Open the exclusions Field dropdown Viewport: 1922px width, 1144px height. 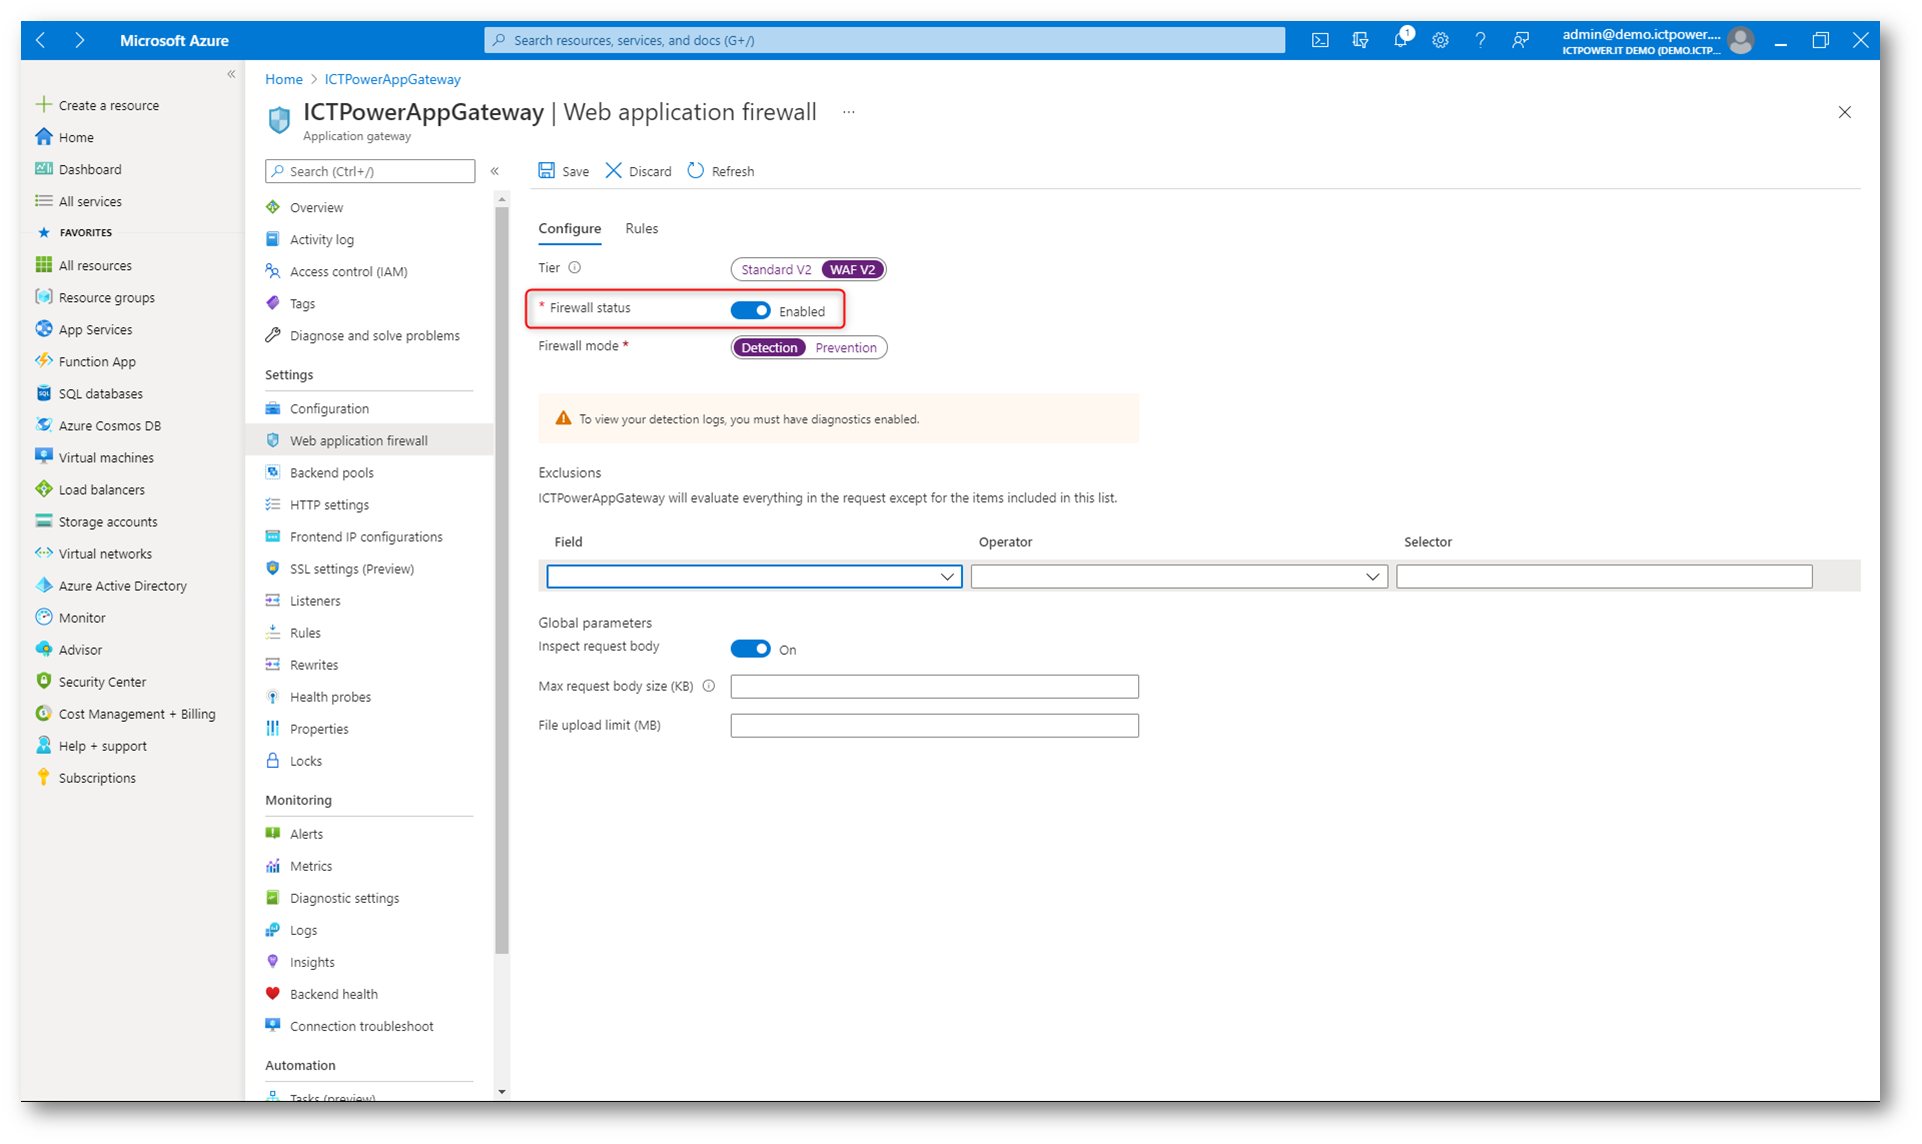coord(754,577)
